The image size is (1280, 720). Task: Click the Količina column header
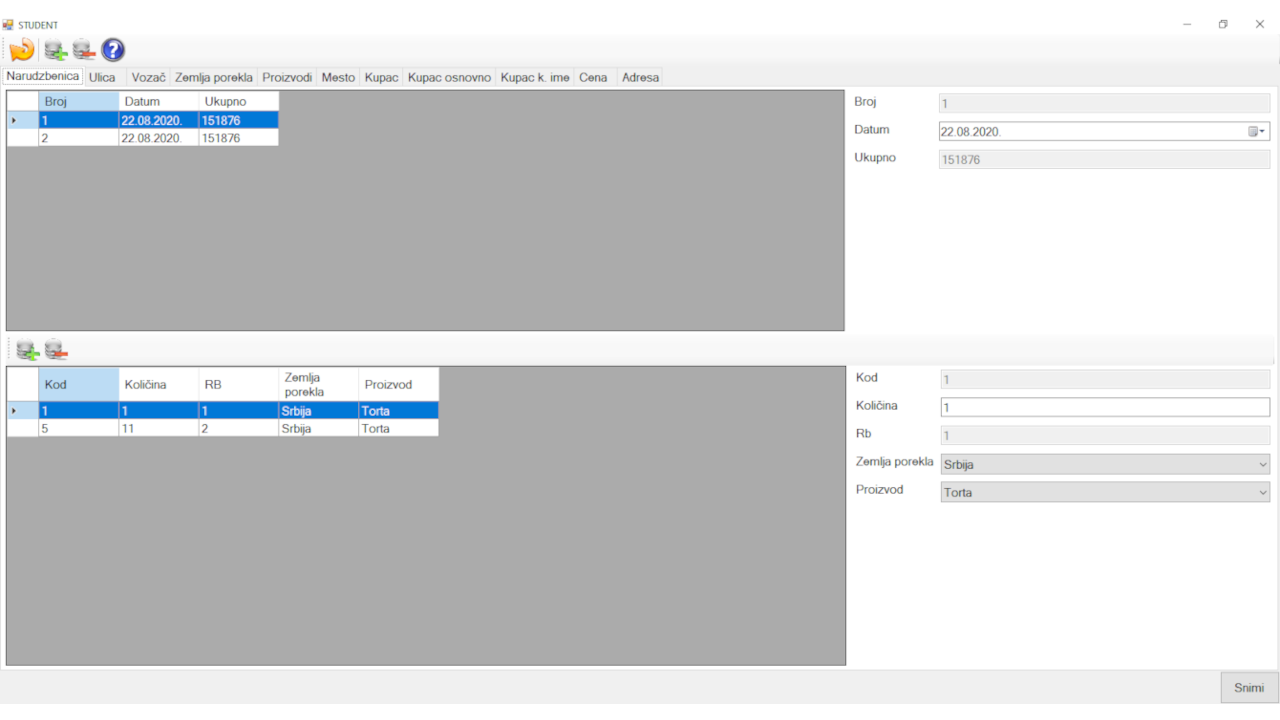158,384
